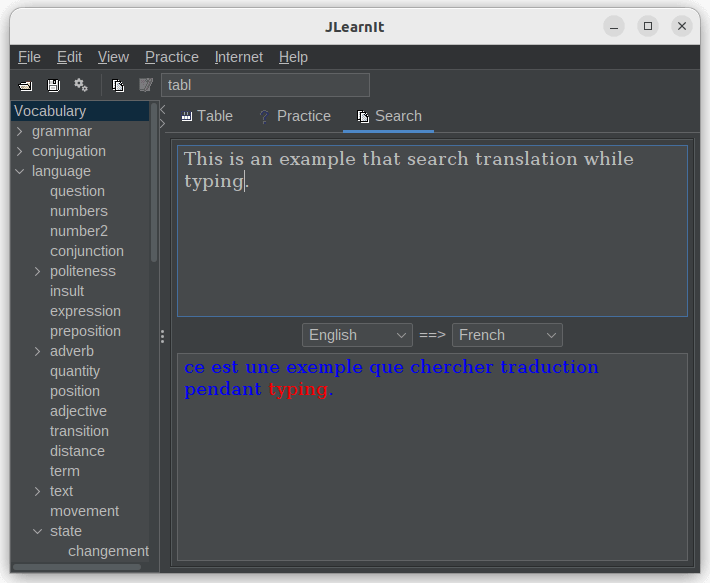Click the toolbar search field containing tabl

pos(265,85)
